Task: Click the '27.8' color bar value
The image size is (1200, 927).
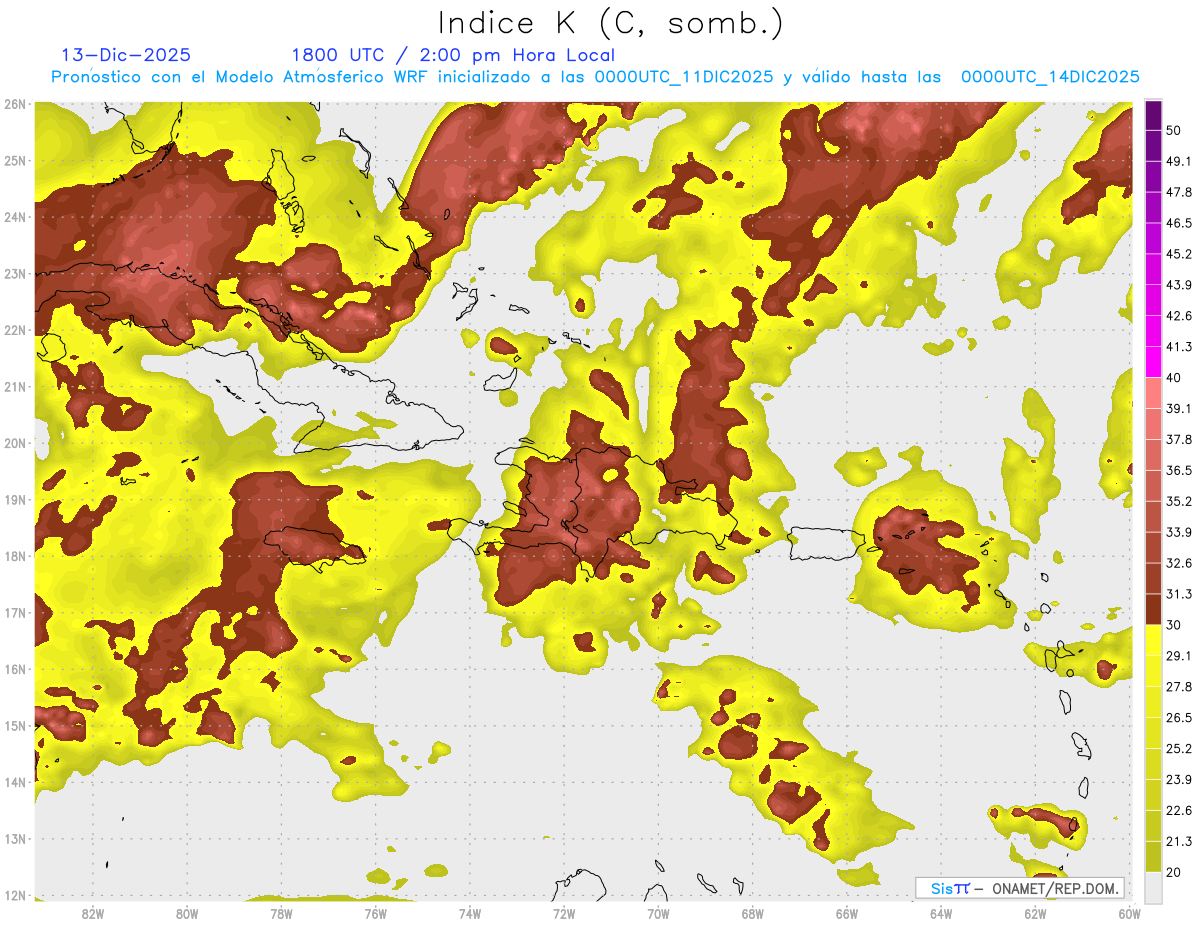Action: click(x=1179, y=686)
